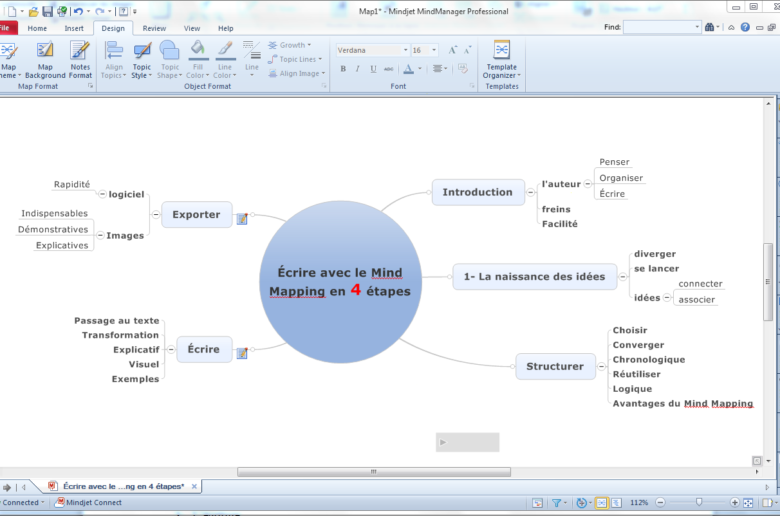Click Topic Style in Object Format
Screen dimensions: 780x516
pos(142,61)
